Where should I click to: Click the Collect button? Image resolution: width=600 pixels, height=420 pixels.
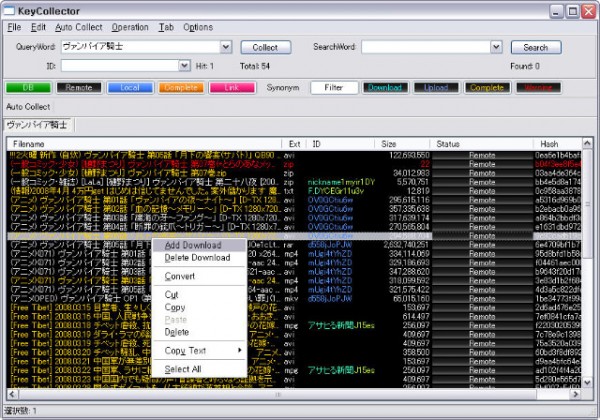[266, 47]
